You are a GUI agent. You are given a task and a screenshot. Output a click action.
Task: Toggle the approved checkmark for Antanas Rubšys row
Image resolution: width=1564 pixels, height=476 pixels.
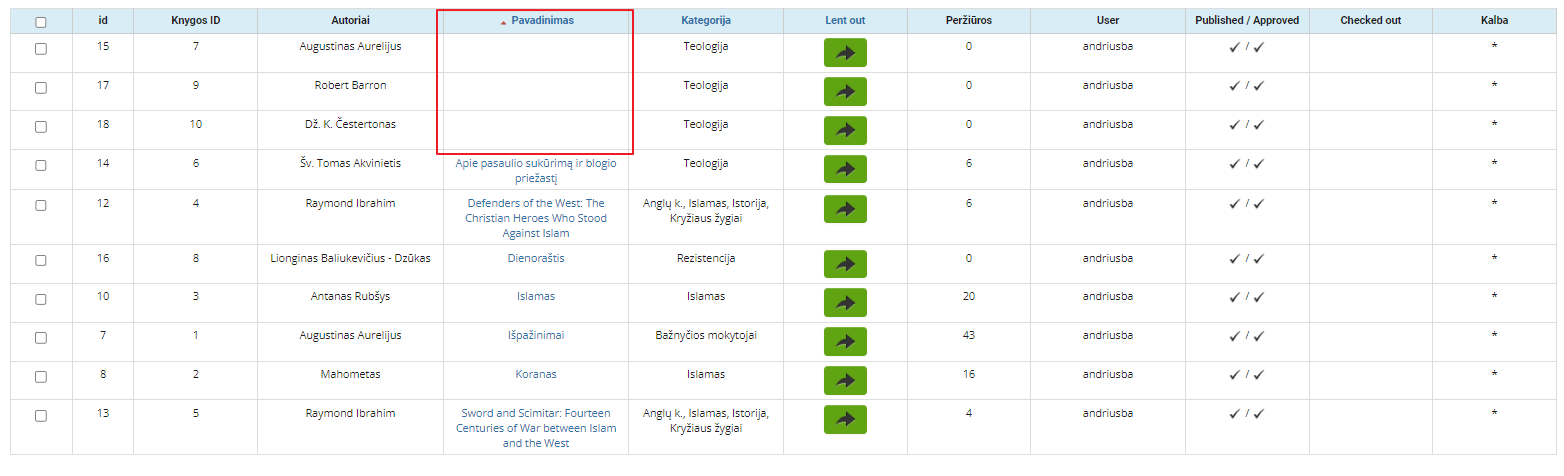(1259, 297)
